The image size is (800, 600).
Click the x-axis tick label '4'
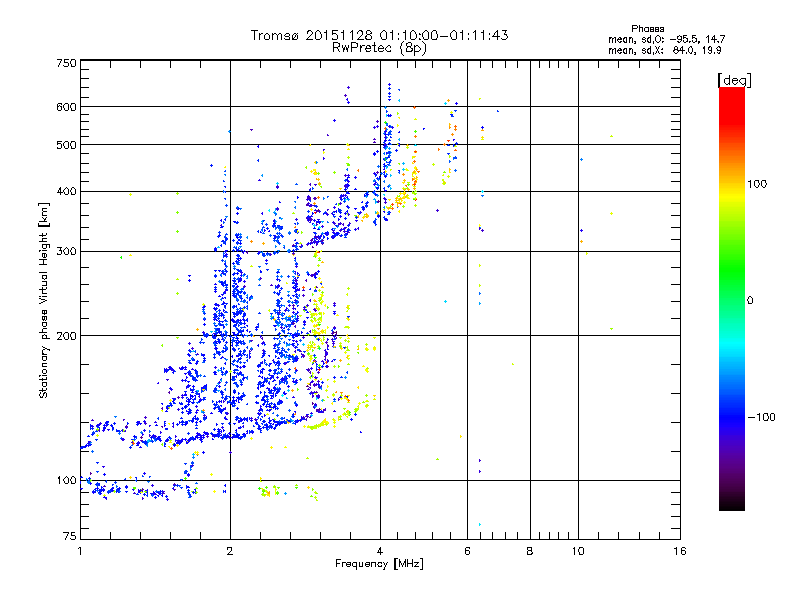tap(380, 551)
